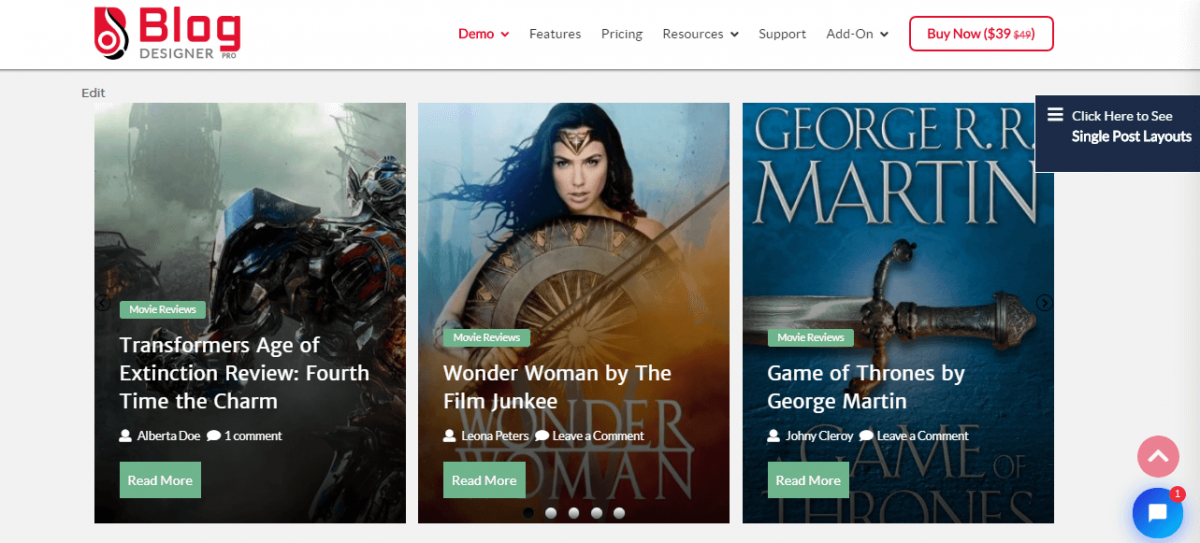Click the author icon beside Alberta Doe
This screenshot has width=1200, height=543.
pos(126,436)
